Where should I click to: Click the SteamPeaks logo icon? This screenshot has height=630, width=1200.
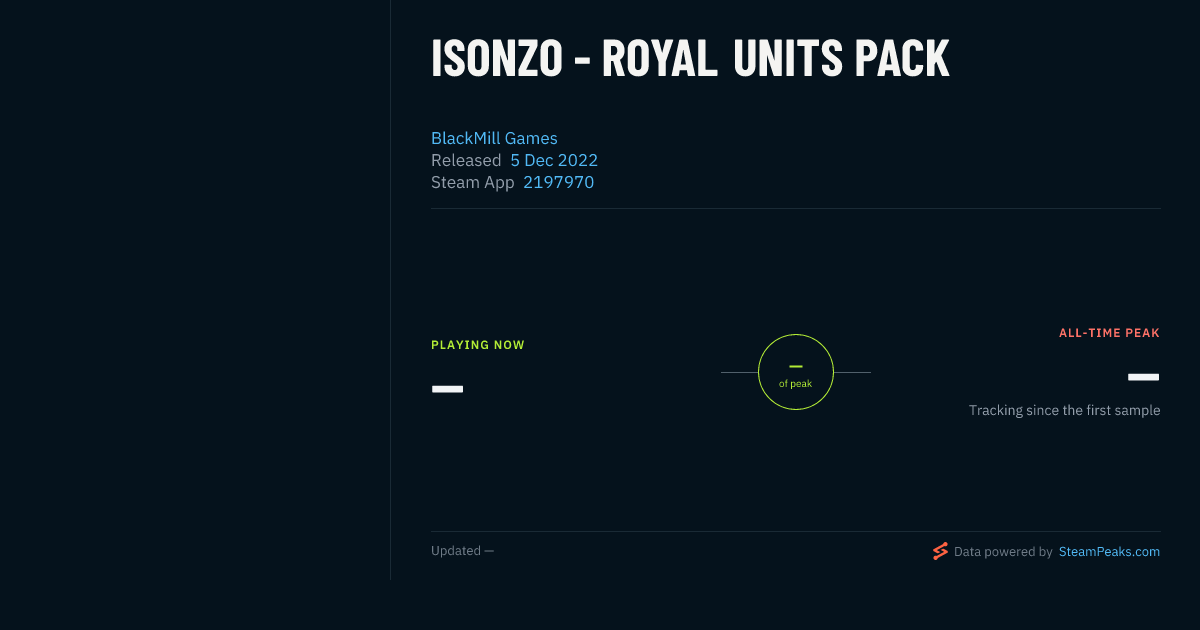coord(940,551)
